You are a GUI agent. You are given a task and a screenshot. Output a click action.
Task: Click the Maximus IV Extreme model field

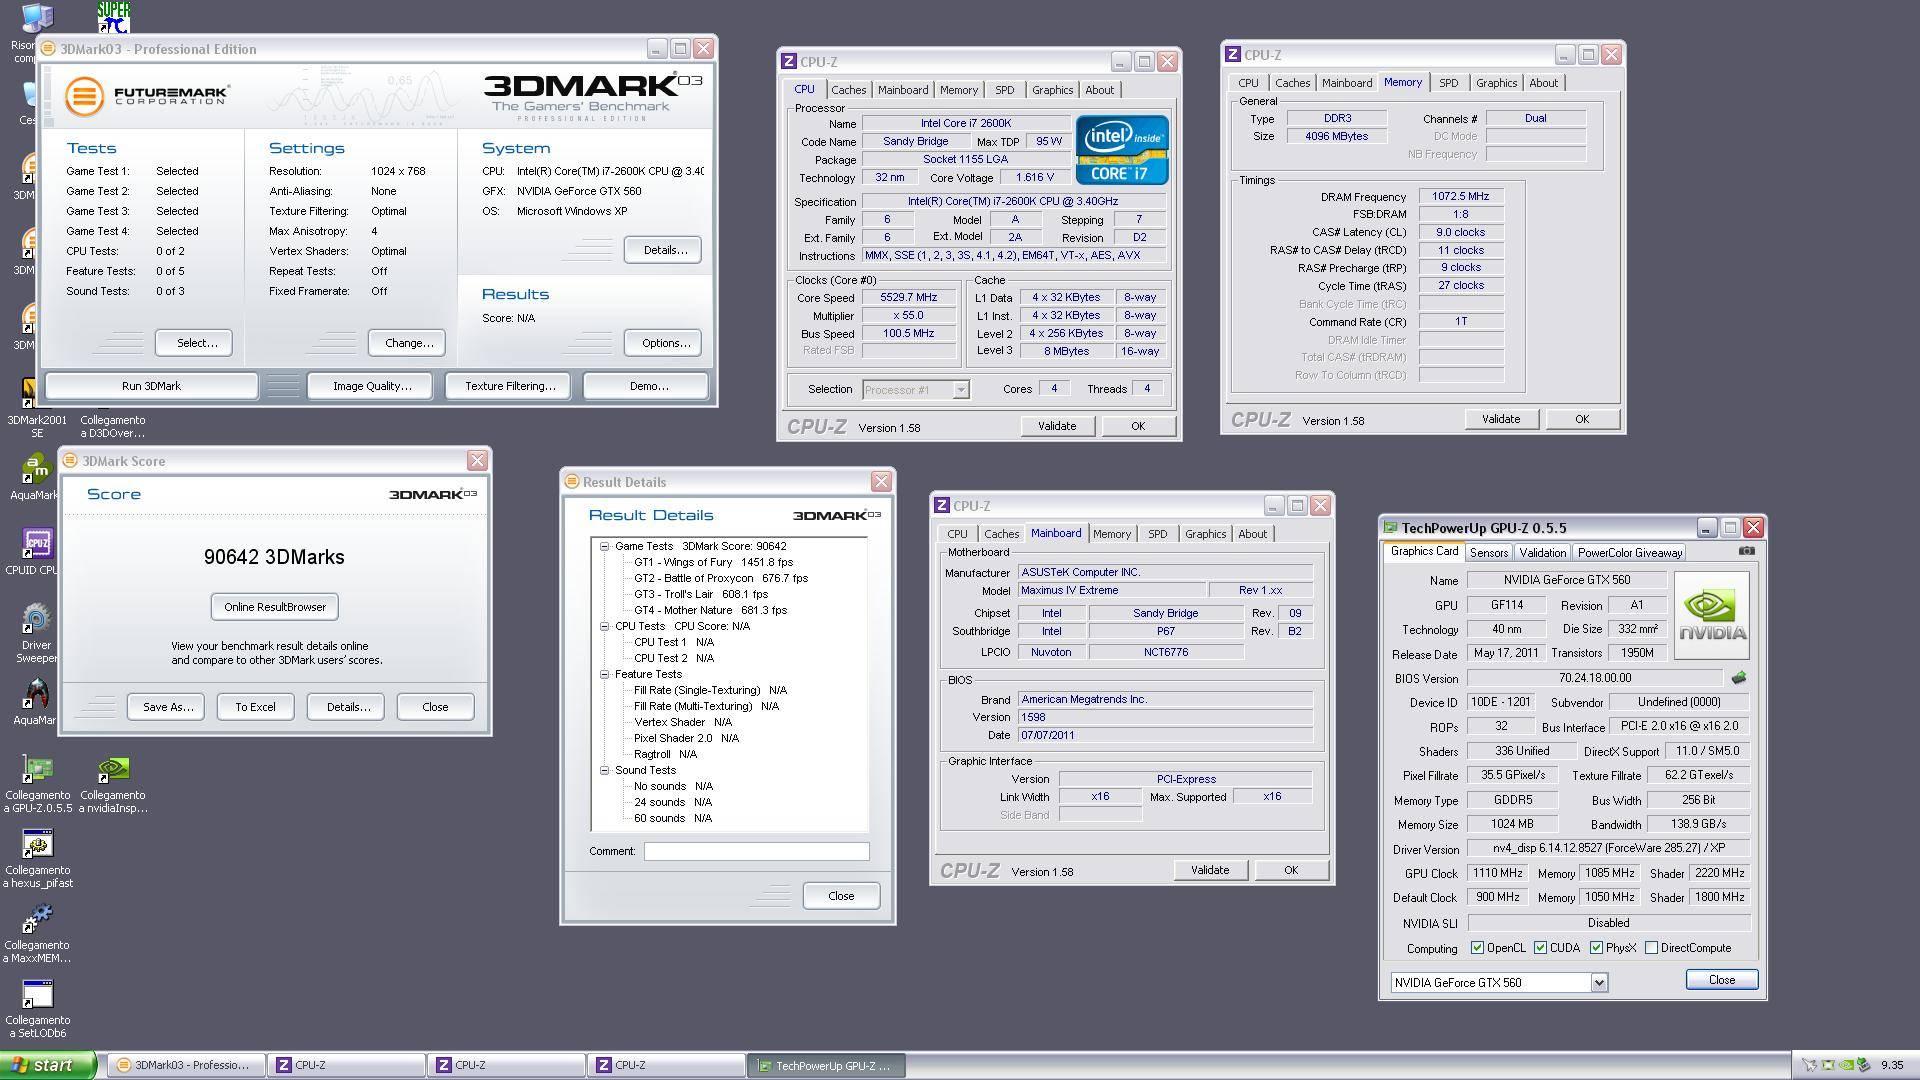pyautogui.click(x=1111, y=591)
